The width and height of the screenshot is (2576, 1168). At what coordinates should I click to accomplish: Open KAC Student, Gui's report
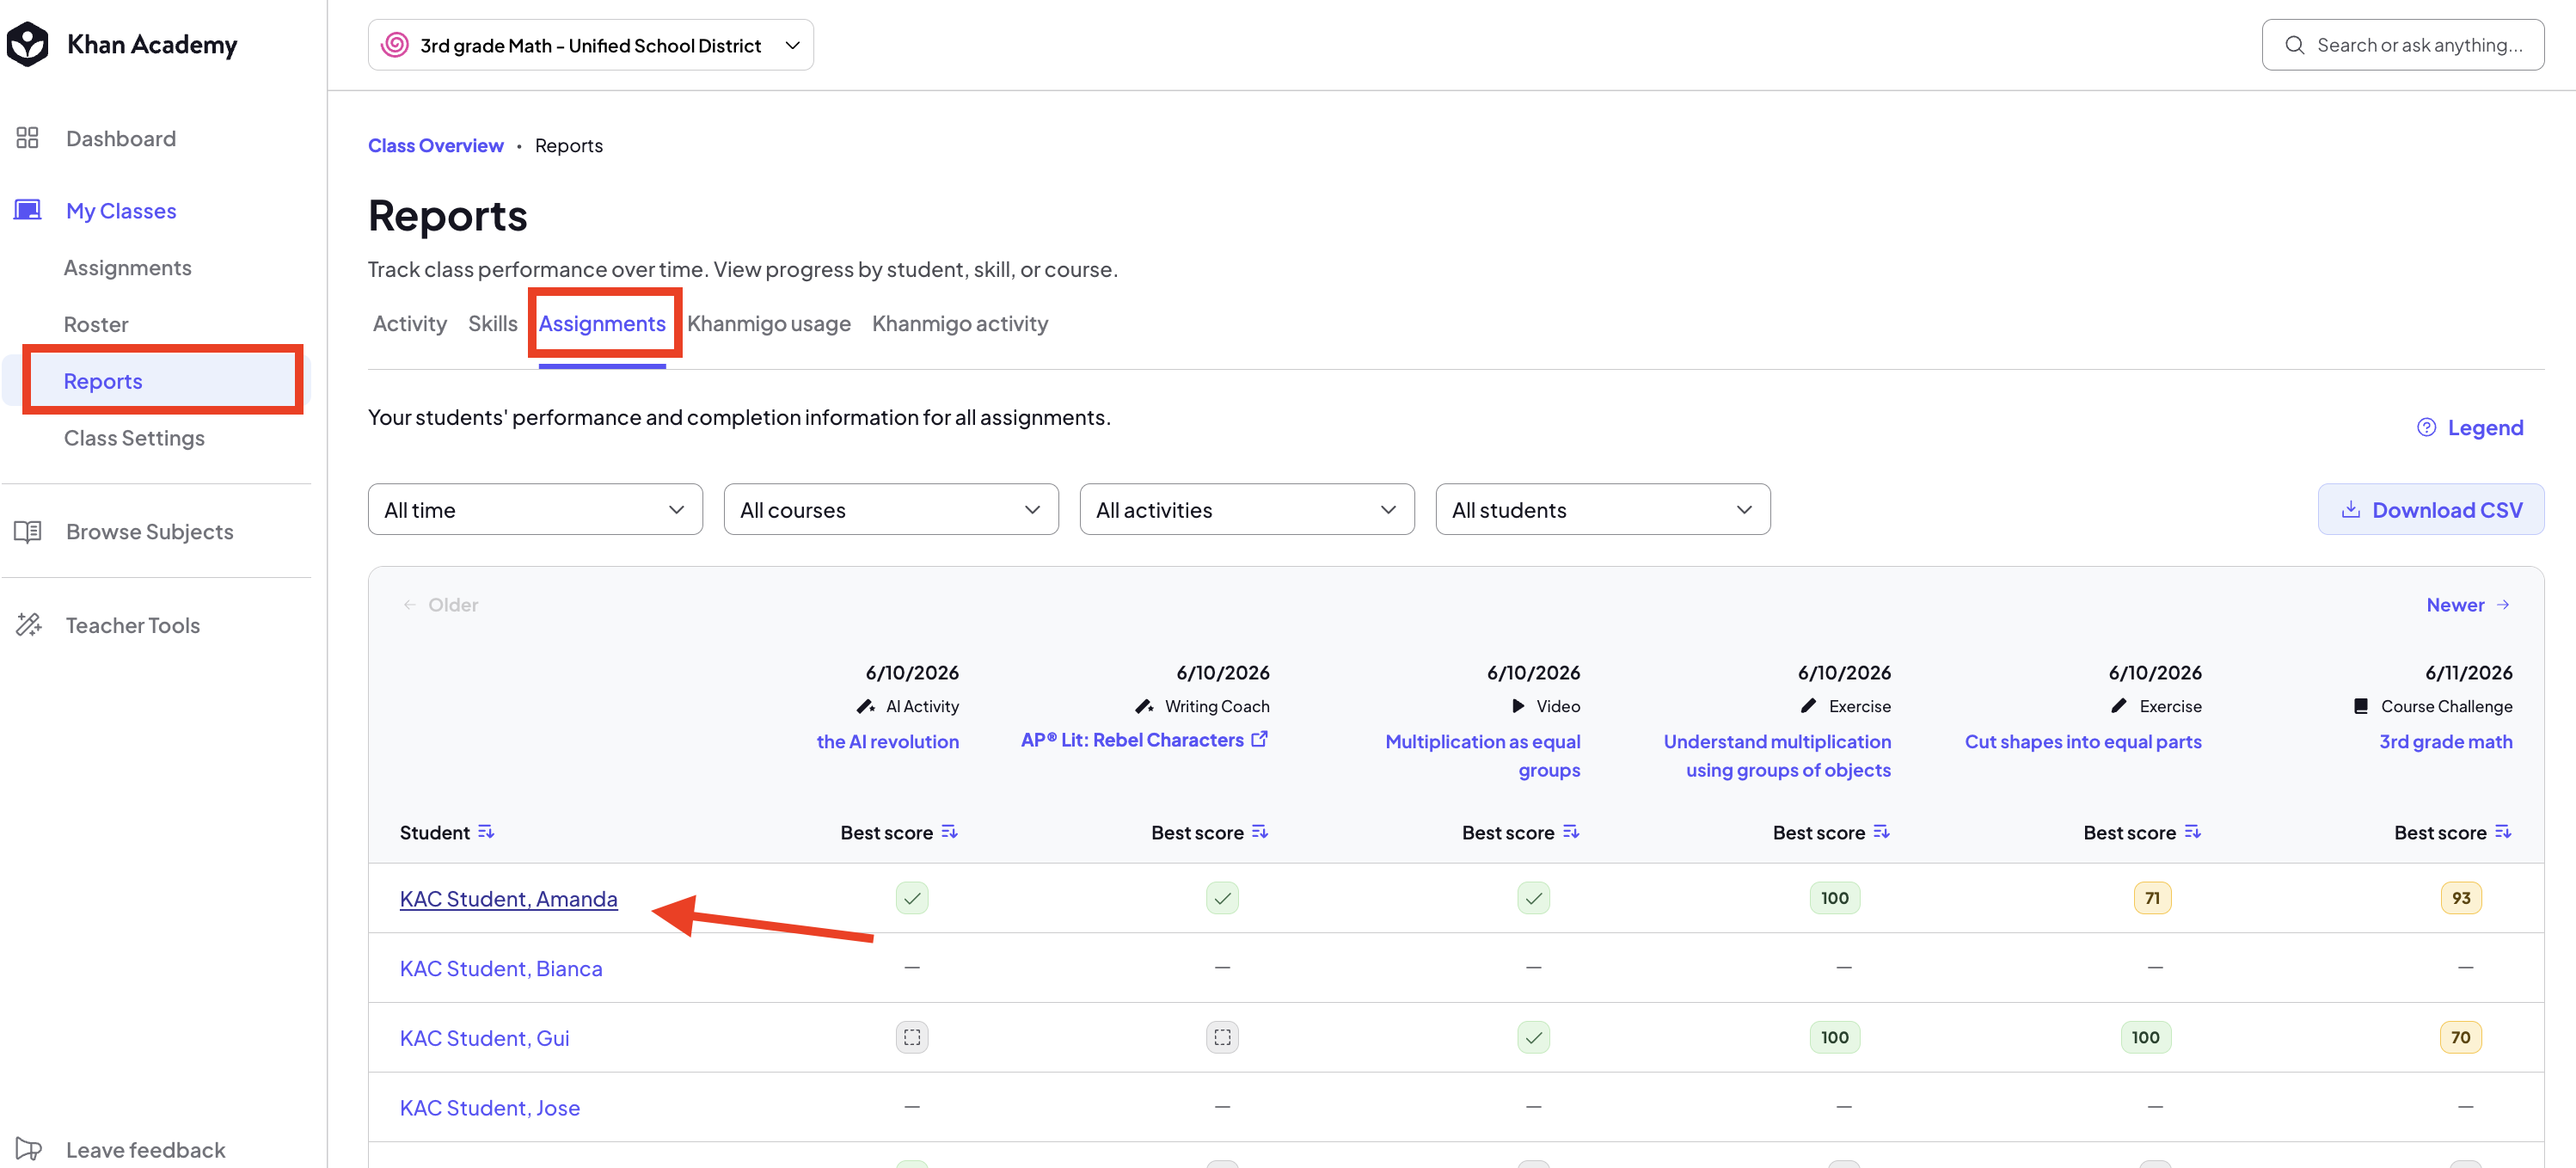point(485,1038)
